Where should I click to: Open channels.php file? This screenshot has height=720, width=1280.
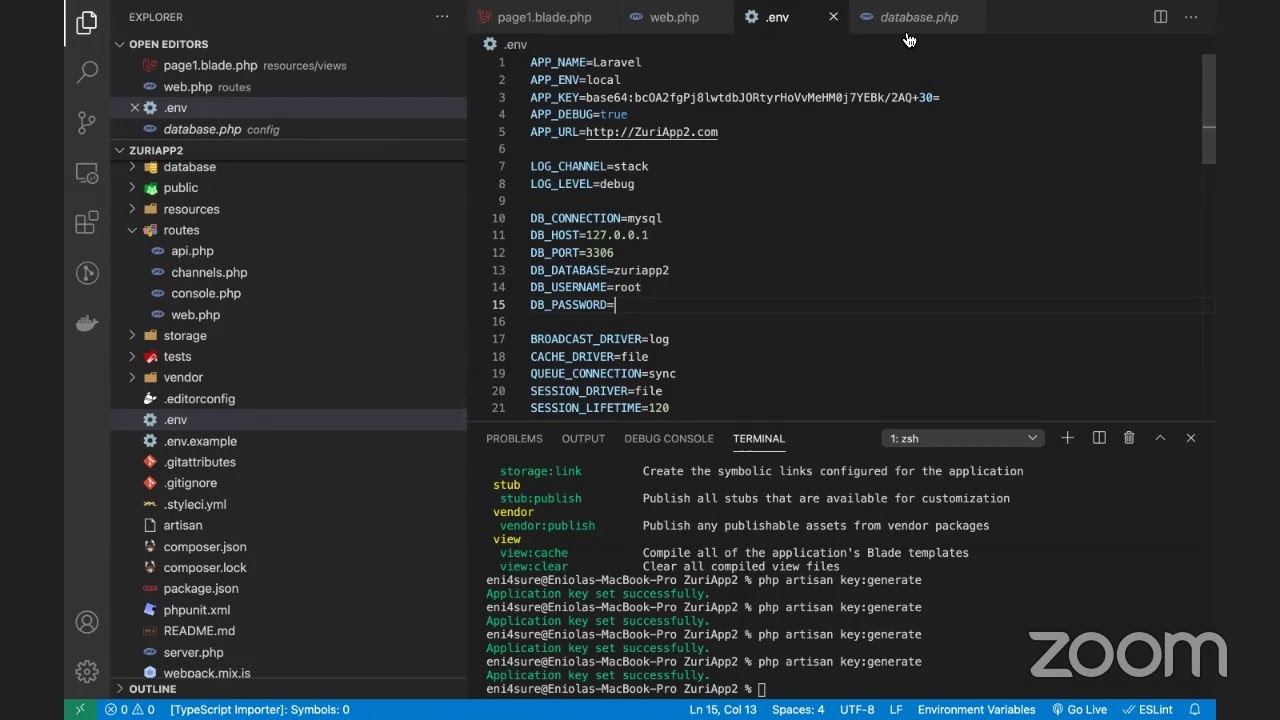tap(209, 273)
